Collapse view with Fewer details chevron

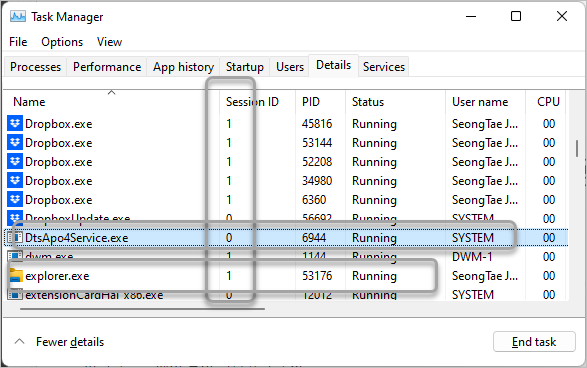(19, 341)
